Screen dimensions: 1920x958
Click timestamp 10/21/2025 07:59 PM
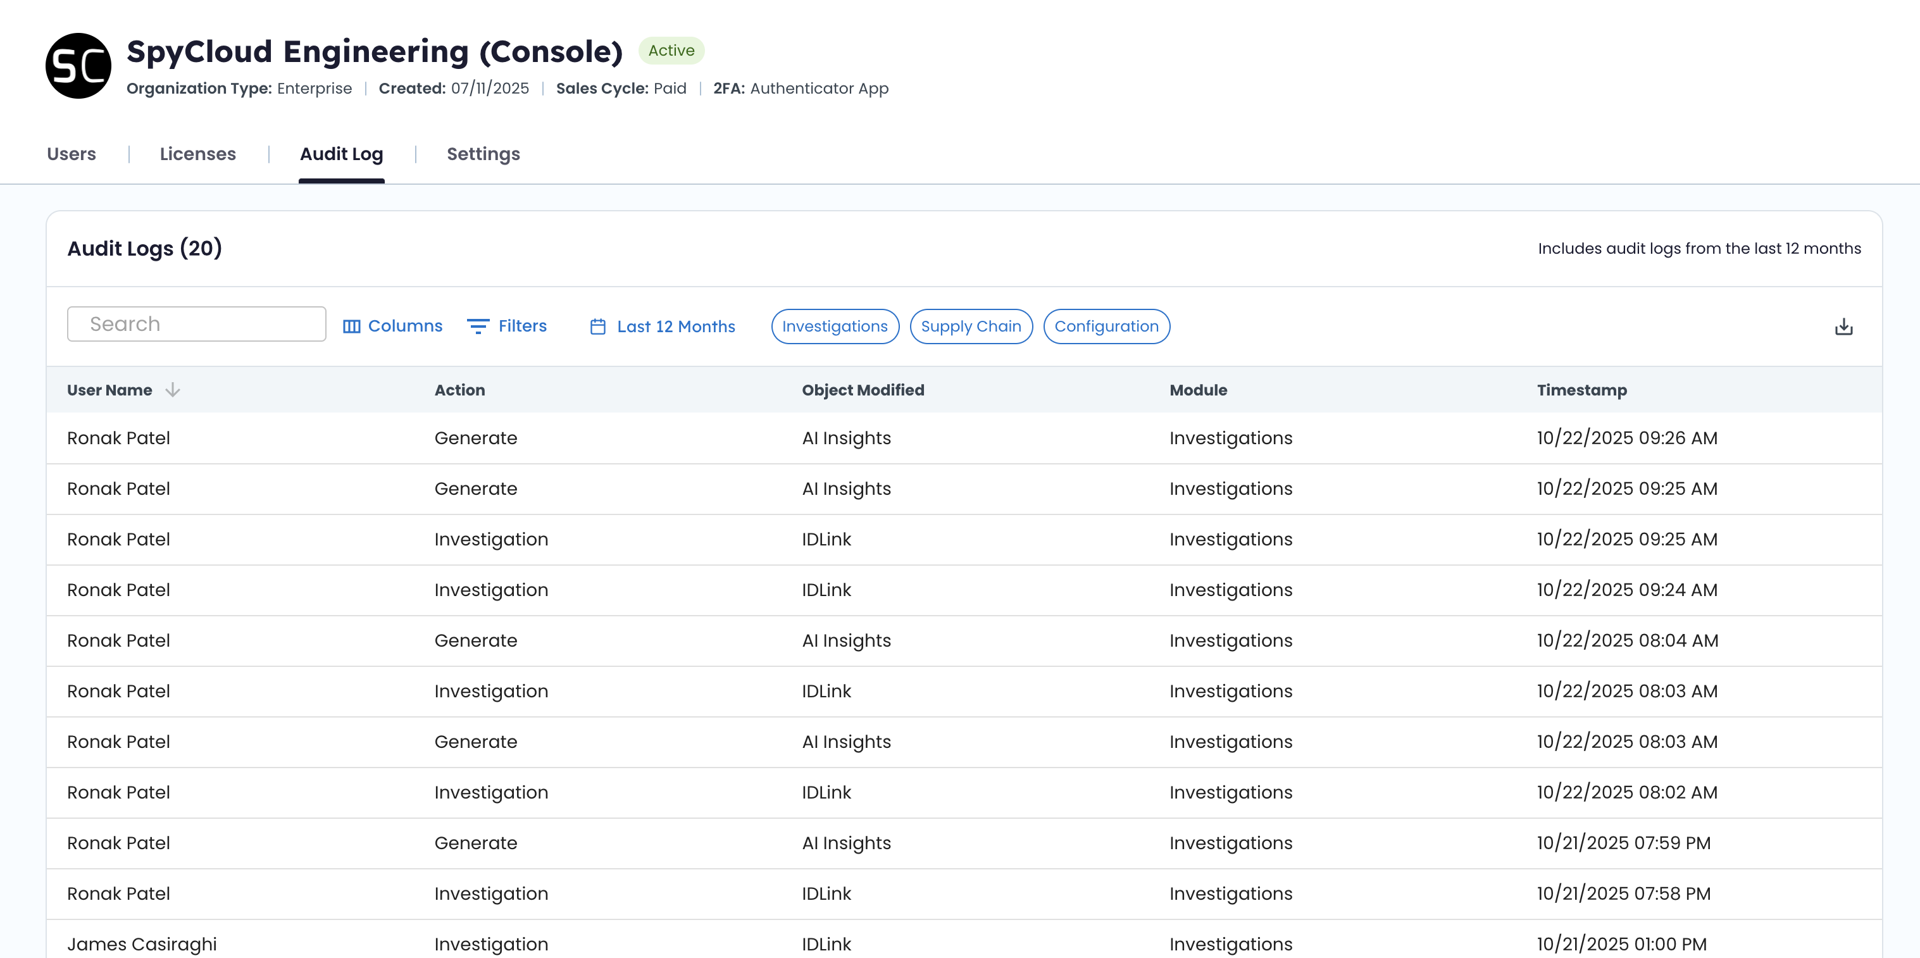[1624, 843]
